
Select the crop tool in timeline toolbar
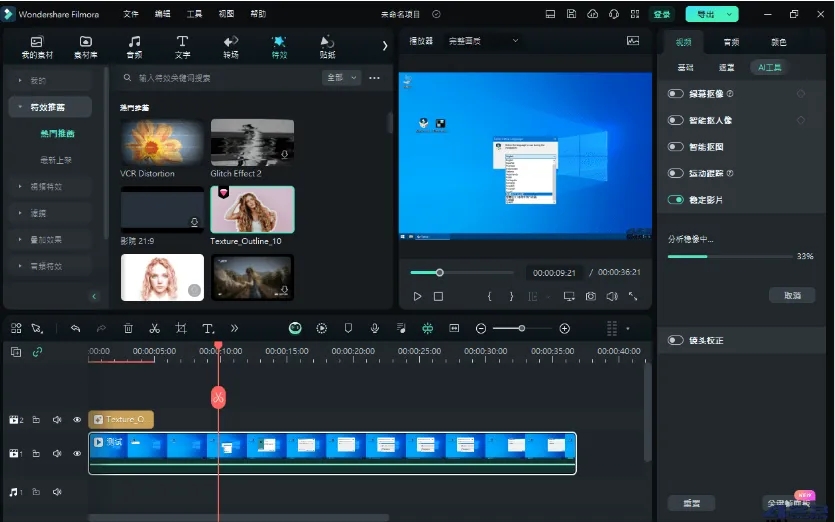tap(181, 329)
